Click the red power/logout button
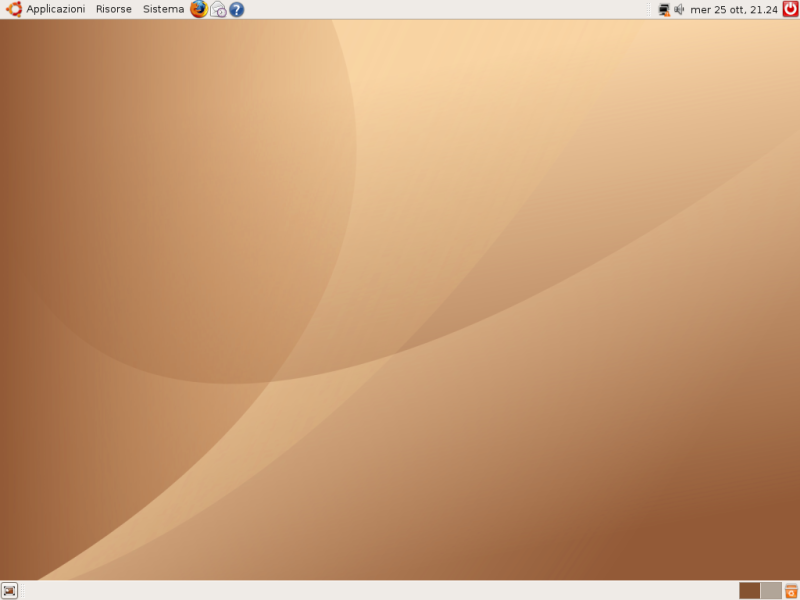800x600 pixels. click(x=790, y=9)
